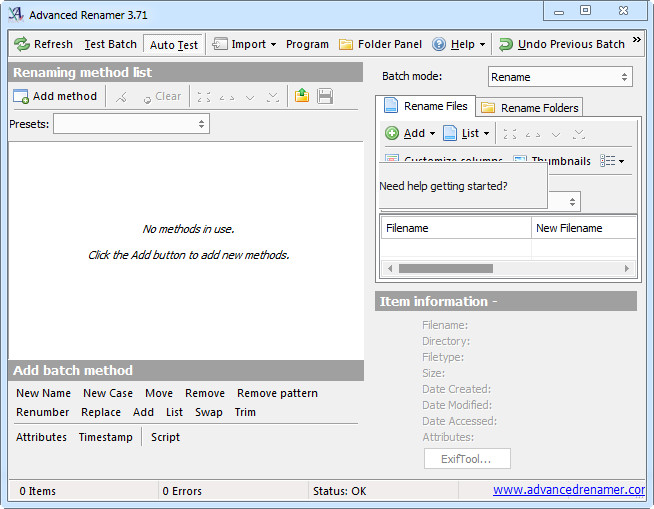Image resolution: width=654 pixels, height=509 pixels.
Task: Choose the Remove pattern batch method
Action: (277, 393)
